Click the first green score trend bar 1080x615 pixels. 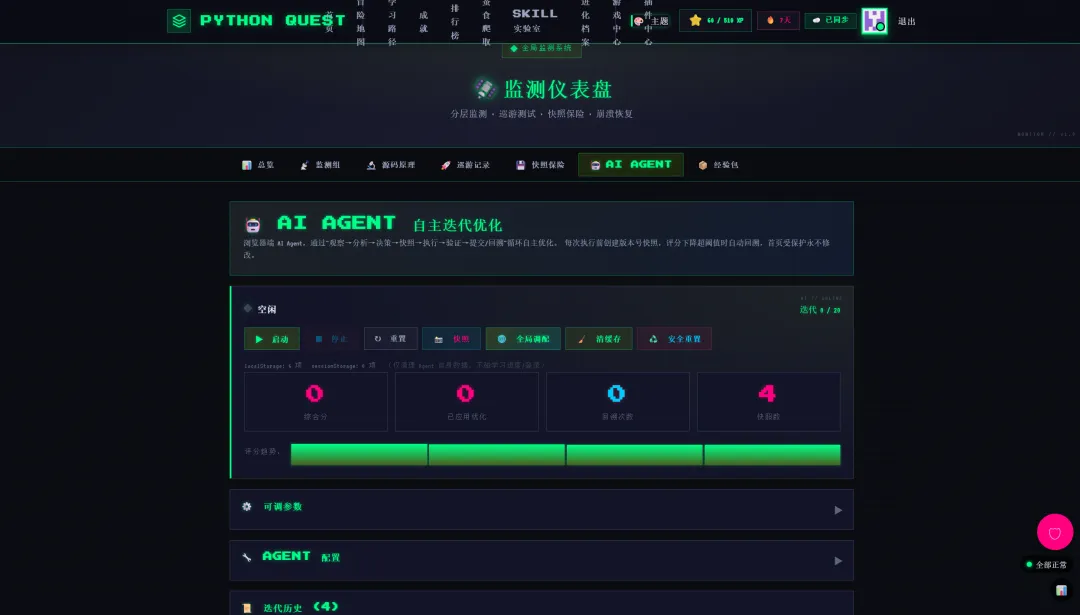[359, 455]
